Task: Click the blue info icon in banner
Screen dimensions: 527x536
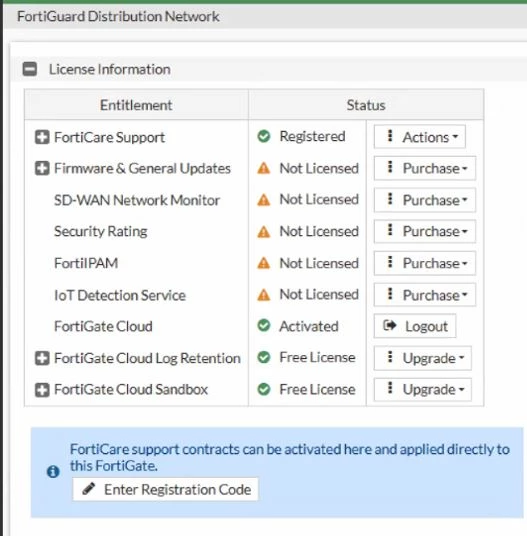Action: 53,472
